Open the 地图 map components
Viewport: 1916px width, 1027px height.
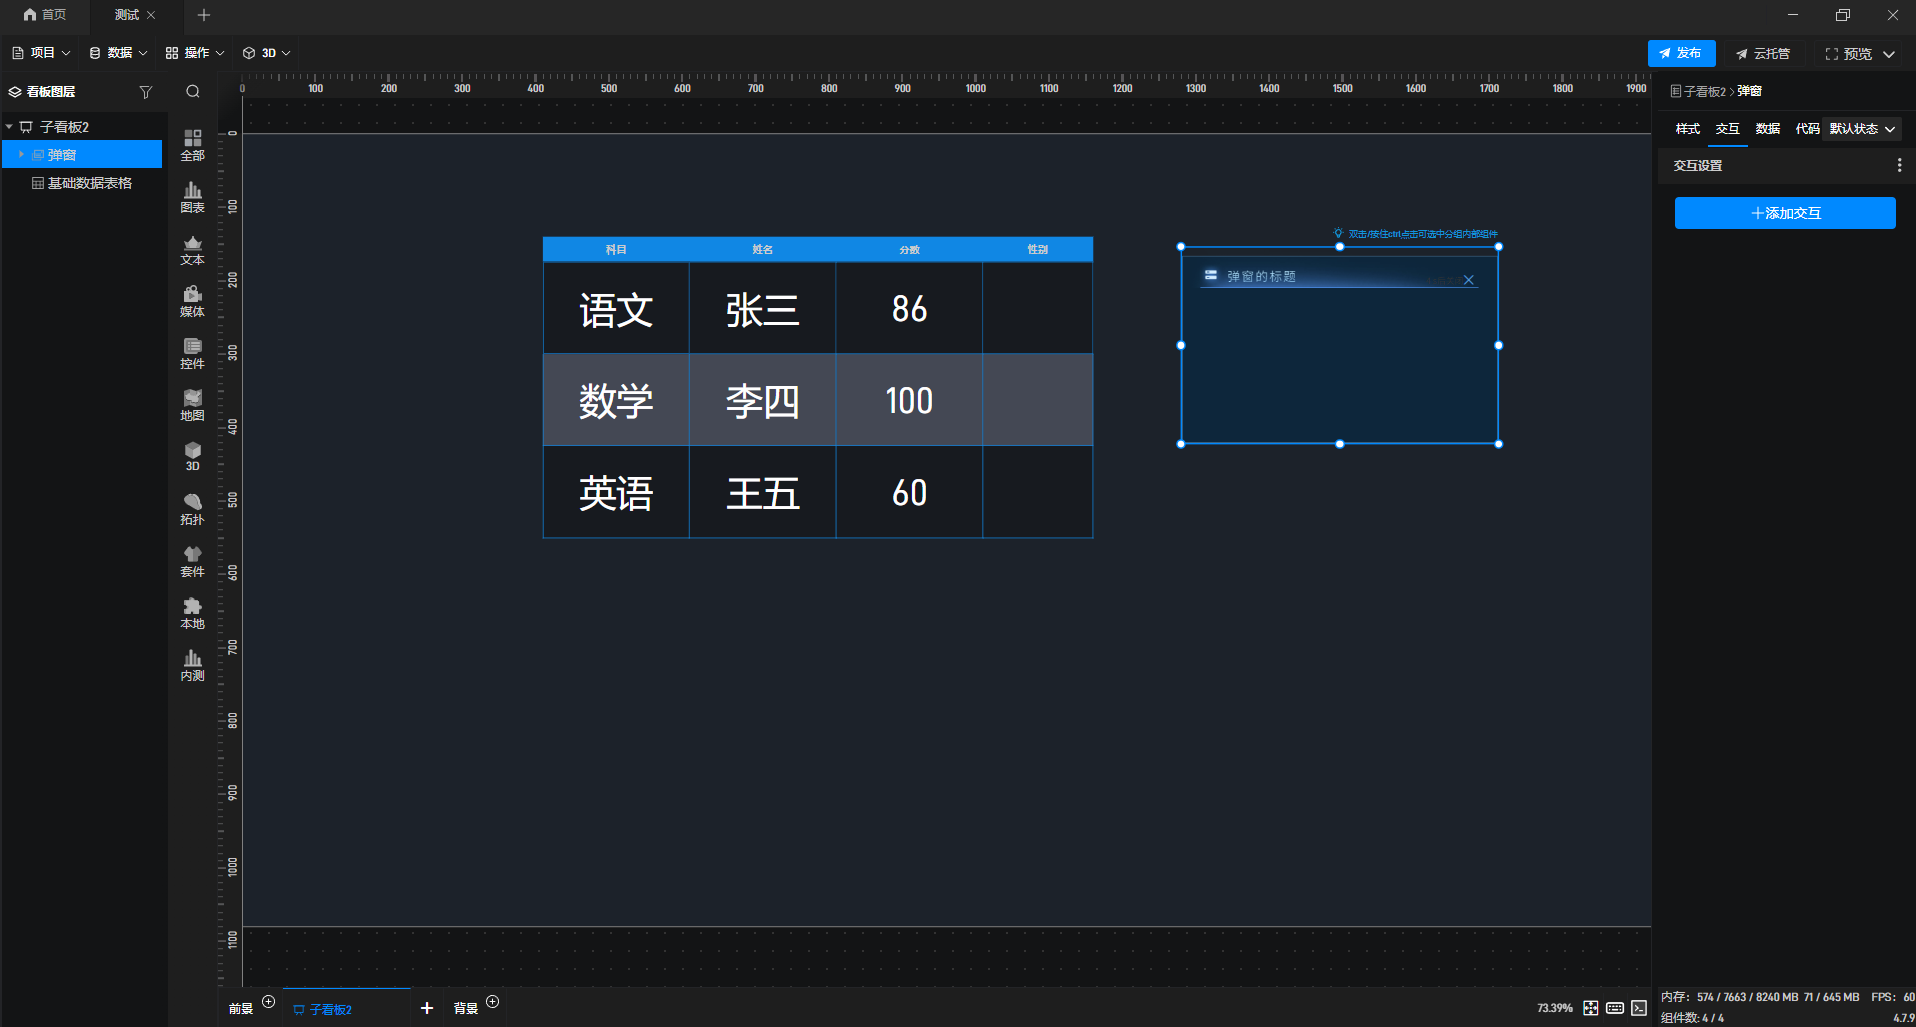tap(192, 405)
